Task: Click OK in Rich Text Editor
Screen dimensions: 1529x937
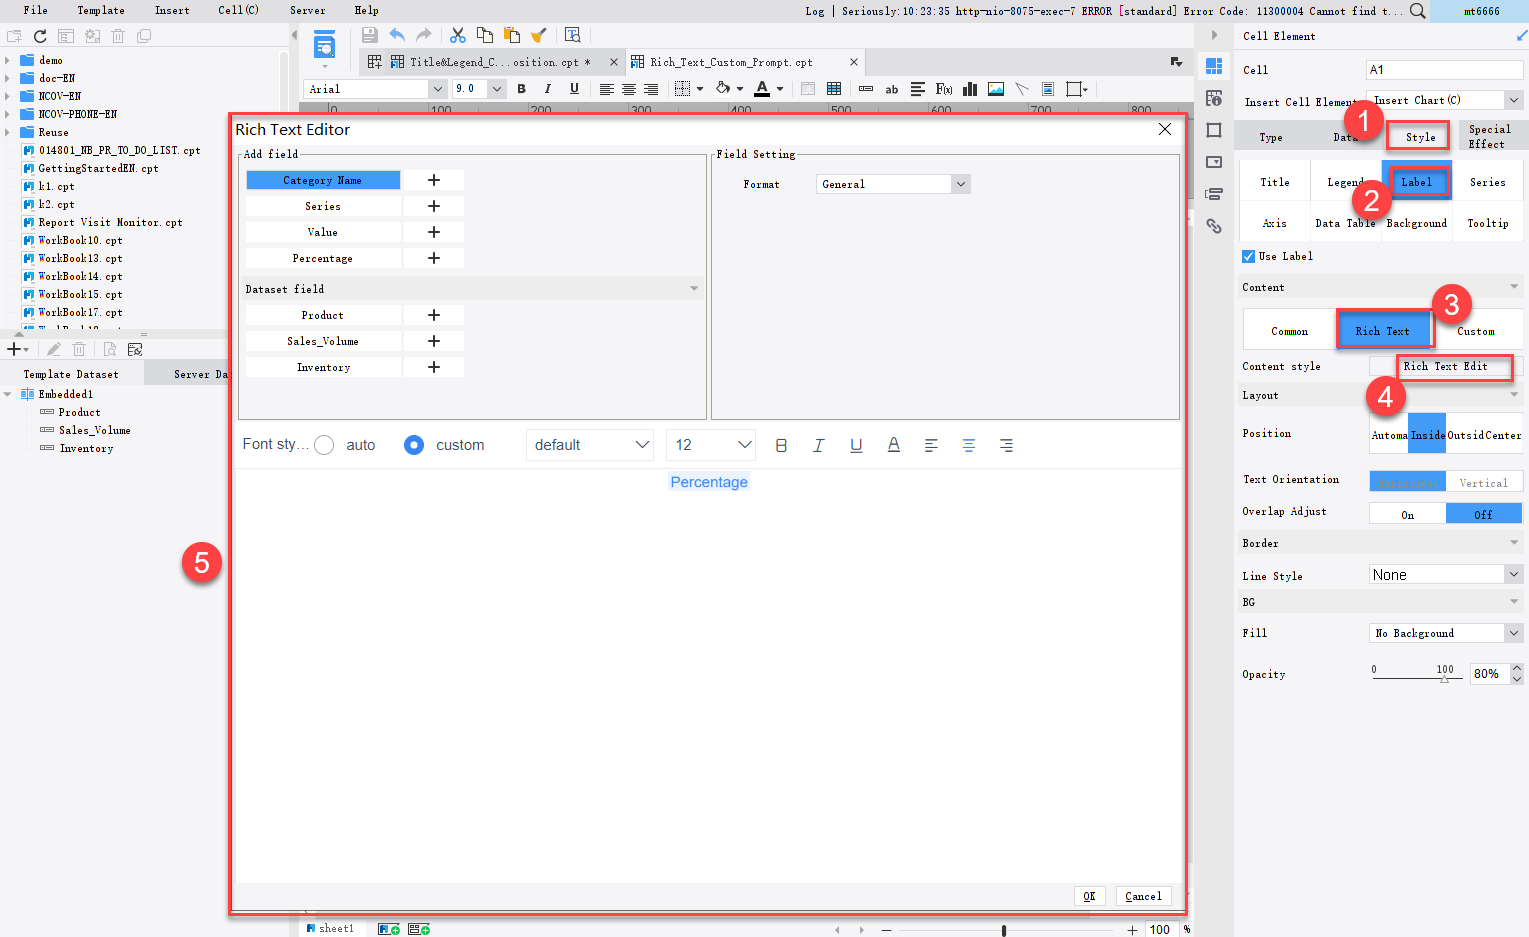Action: tap(1089, 896)
